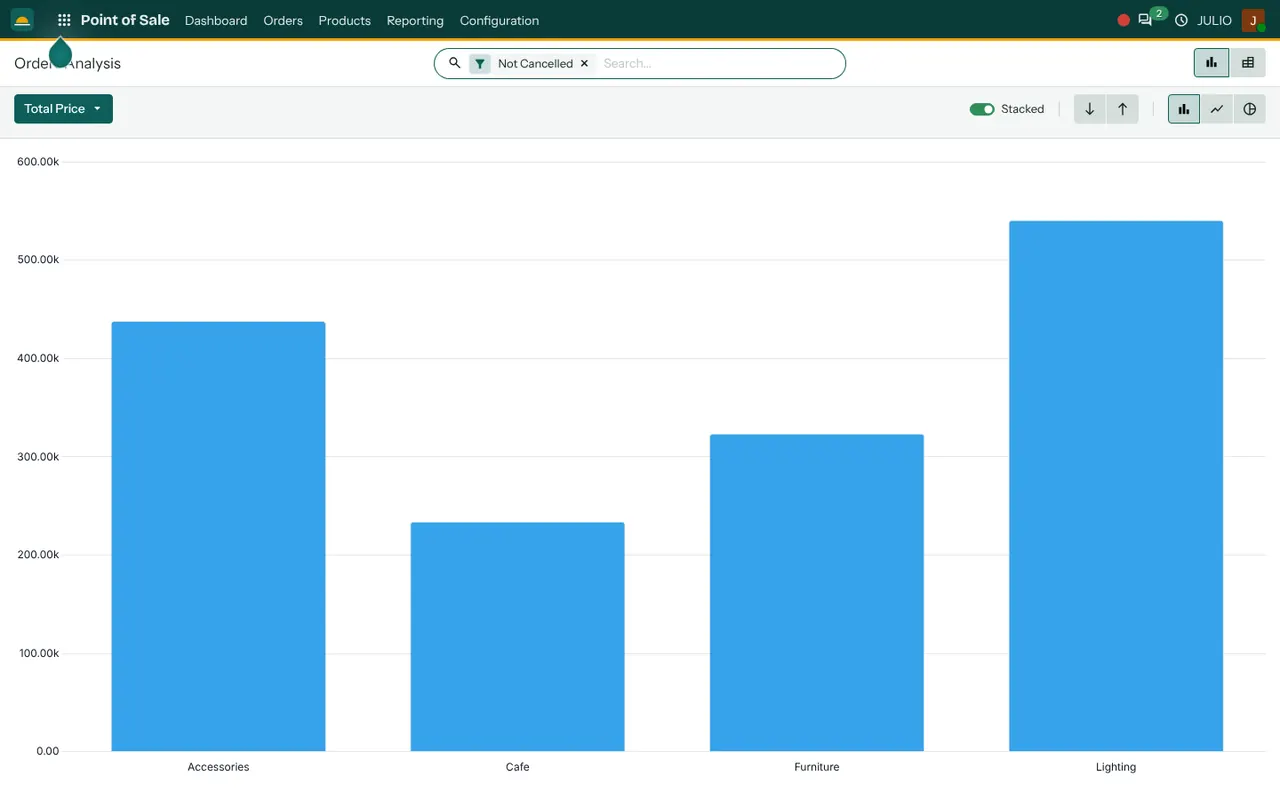
Task: Open the Configuration menu
Action: coord(499,20)
